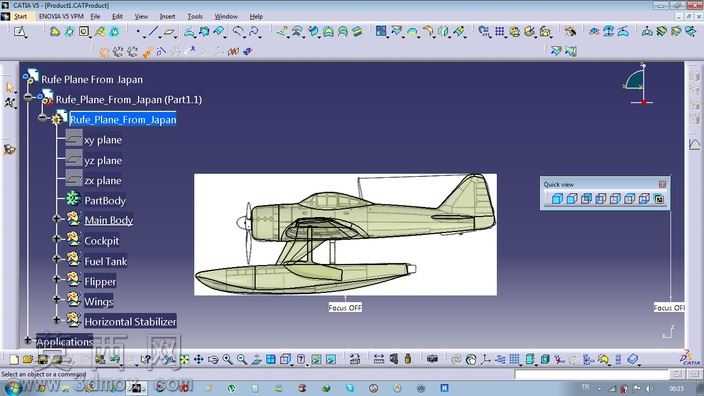Click the seaplane reference image

[x=345, y=234]
